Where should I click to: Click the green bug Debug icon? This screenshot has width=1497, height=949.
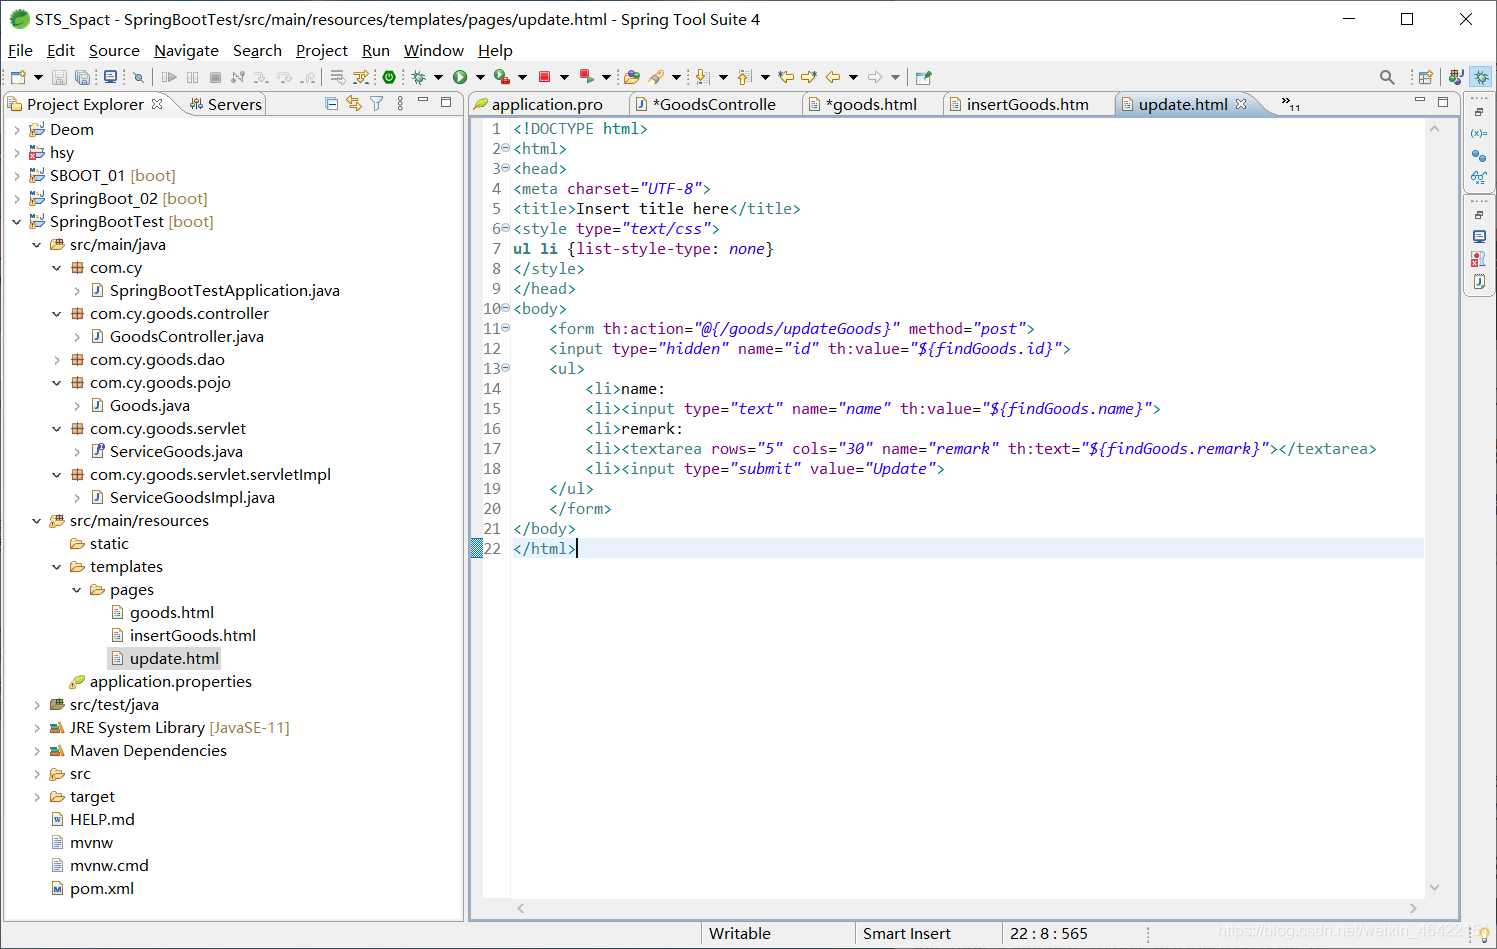click(418, 77)
